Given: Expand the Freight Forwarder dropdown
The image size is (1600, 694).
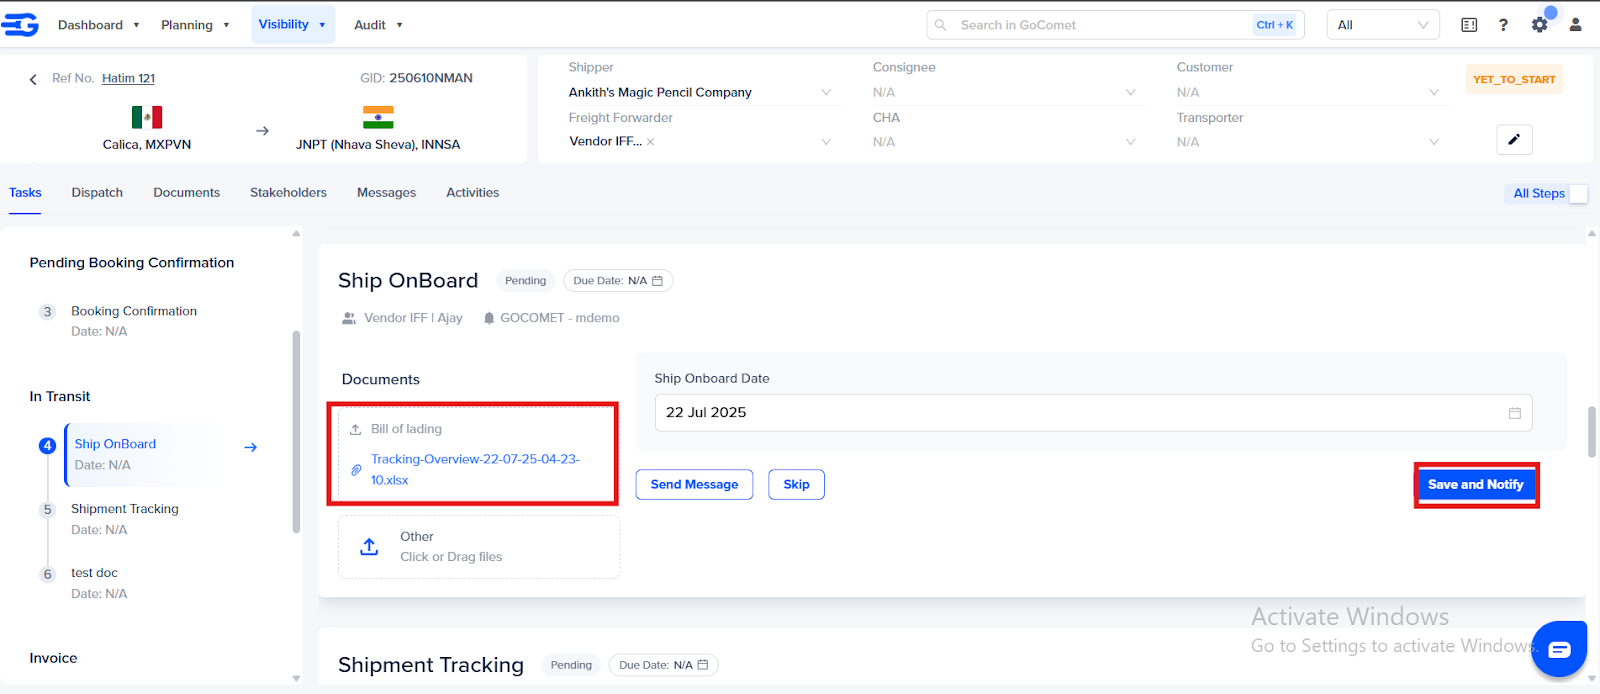Looking at the screenshot, I should 826,142.
